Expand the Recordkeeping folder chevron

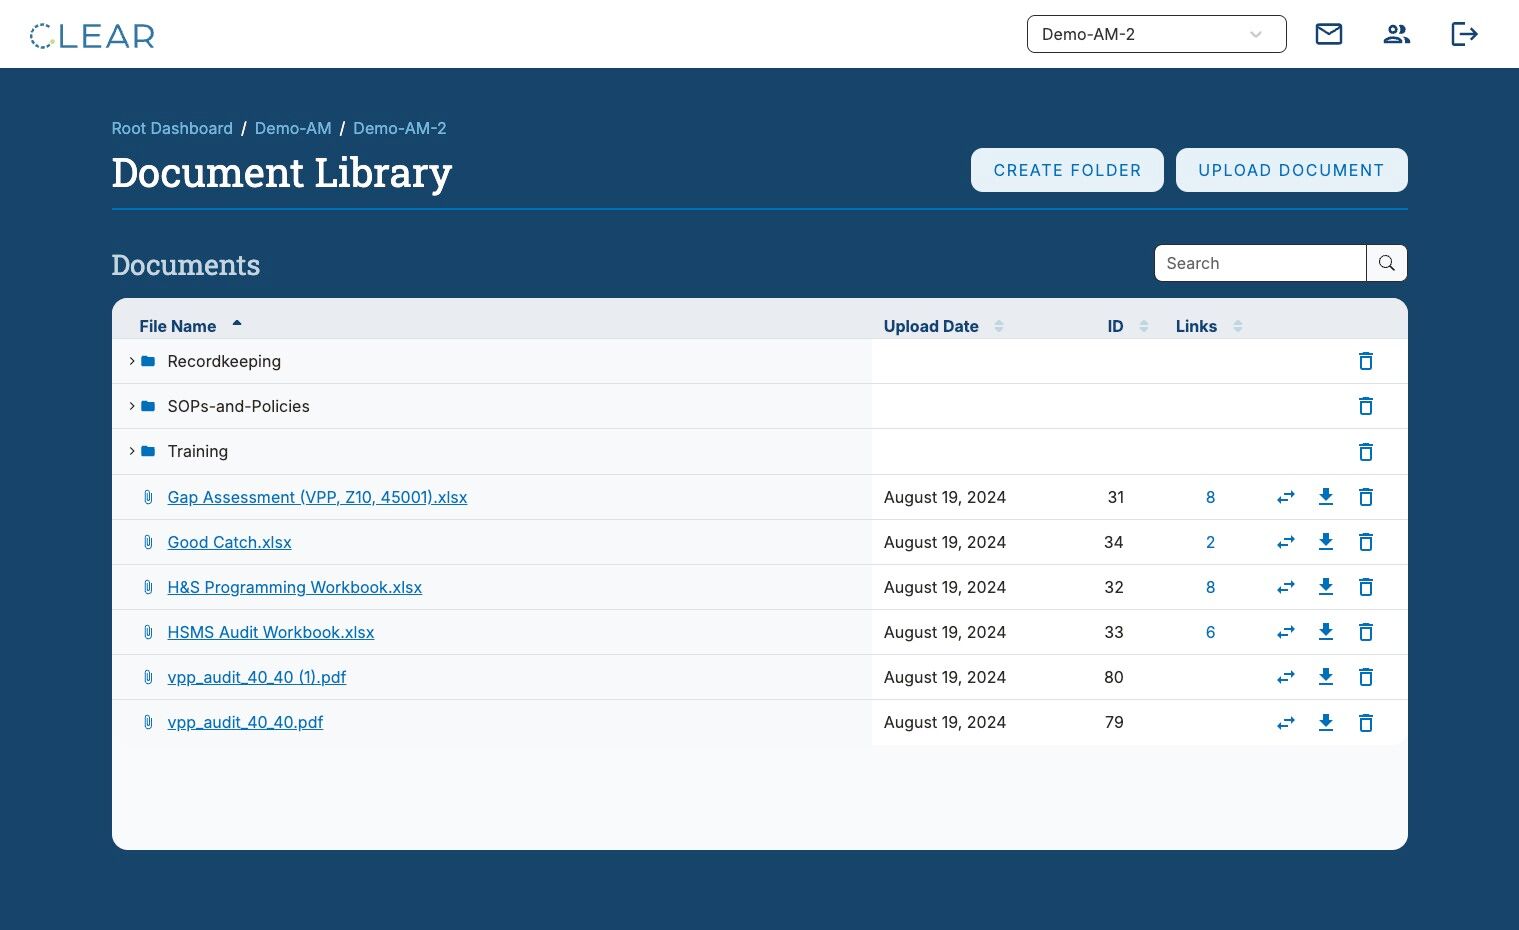(132, 361)
